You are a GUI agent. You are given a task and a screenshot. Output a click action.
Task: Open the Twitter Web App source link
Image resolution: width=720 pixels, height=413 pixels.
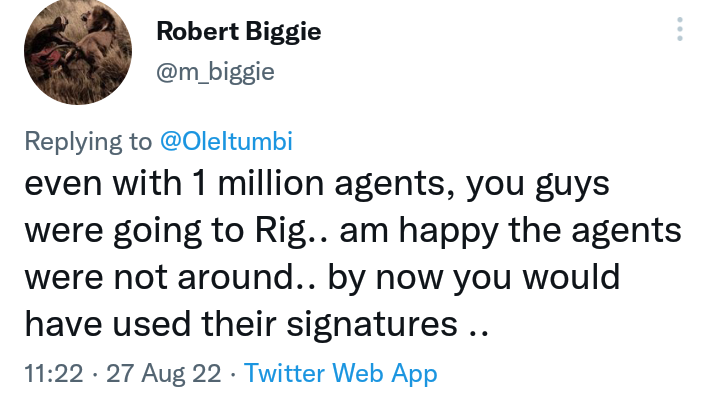[341, 374]
